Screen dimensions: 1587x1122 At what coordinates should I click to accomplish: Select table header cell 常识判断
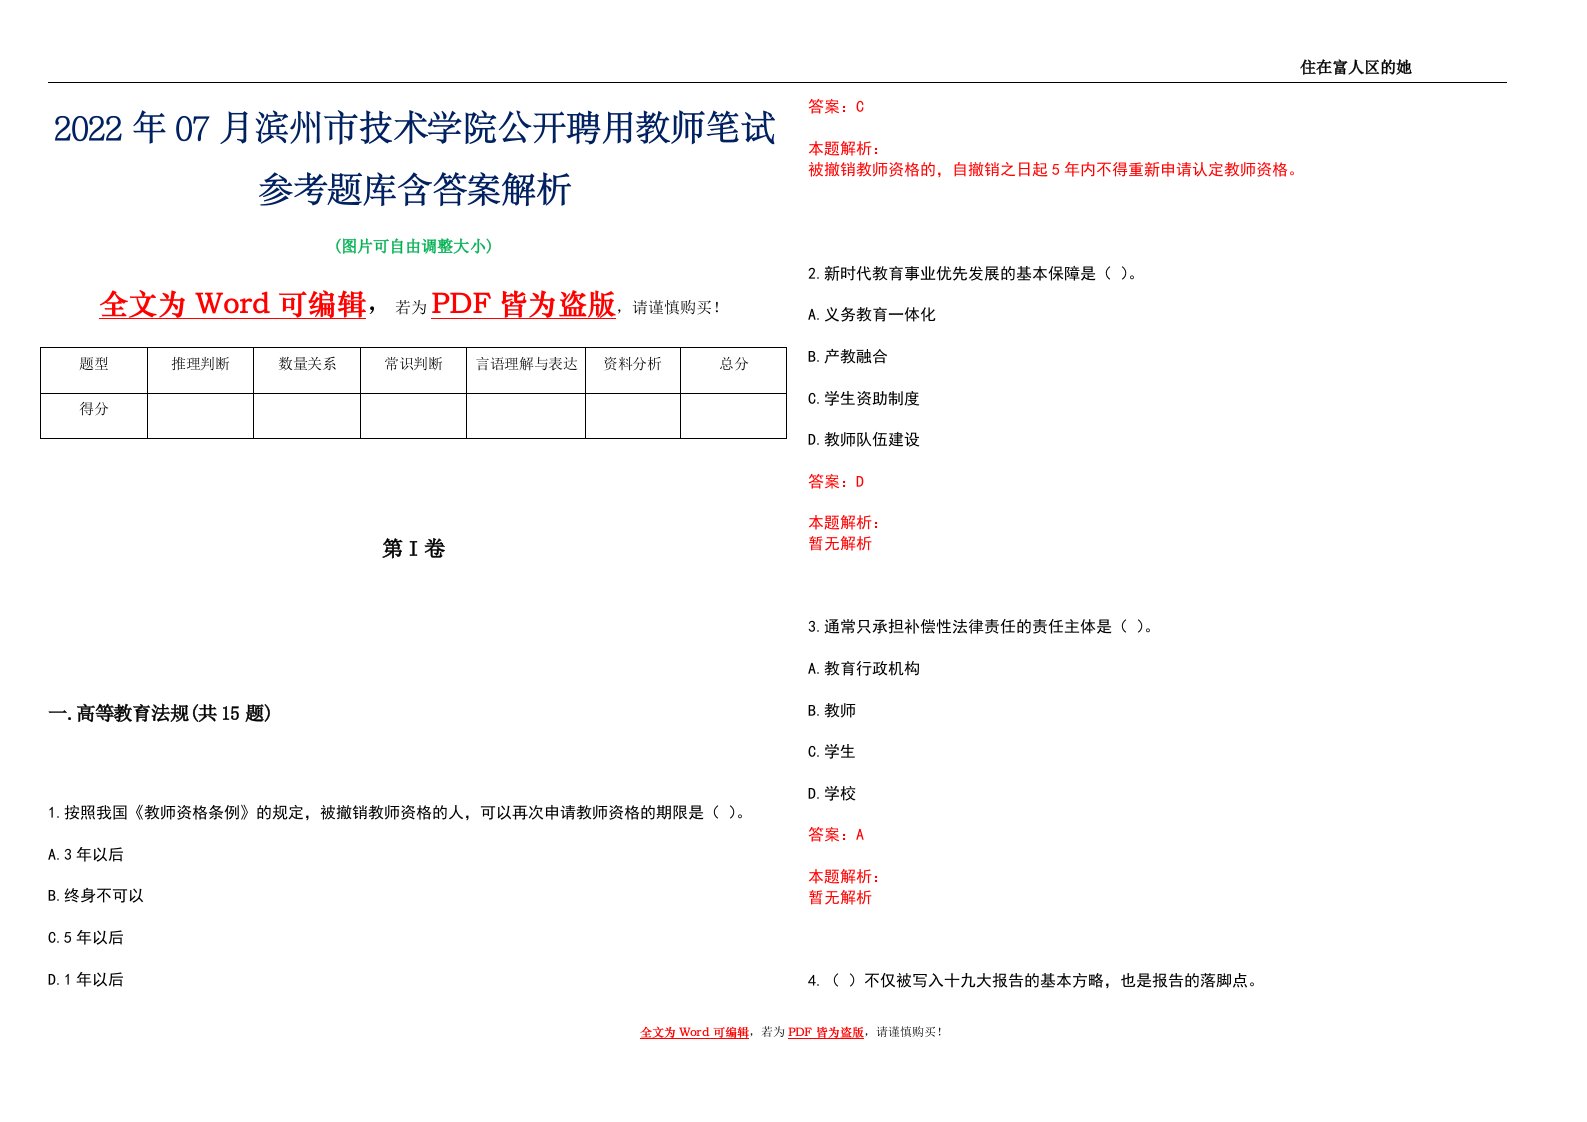tap(413, 370)
